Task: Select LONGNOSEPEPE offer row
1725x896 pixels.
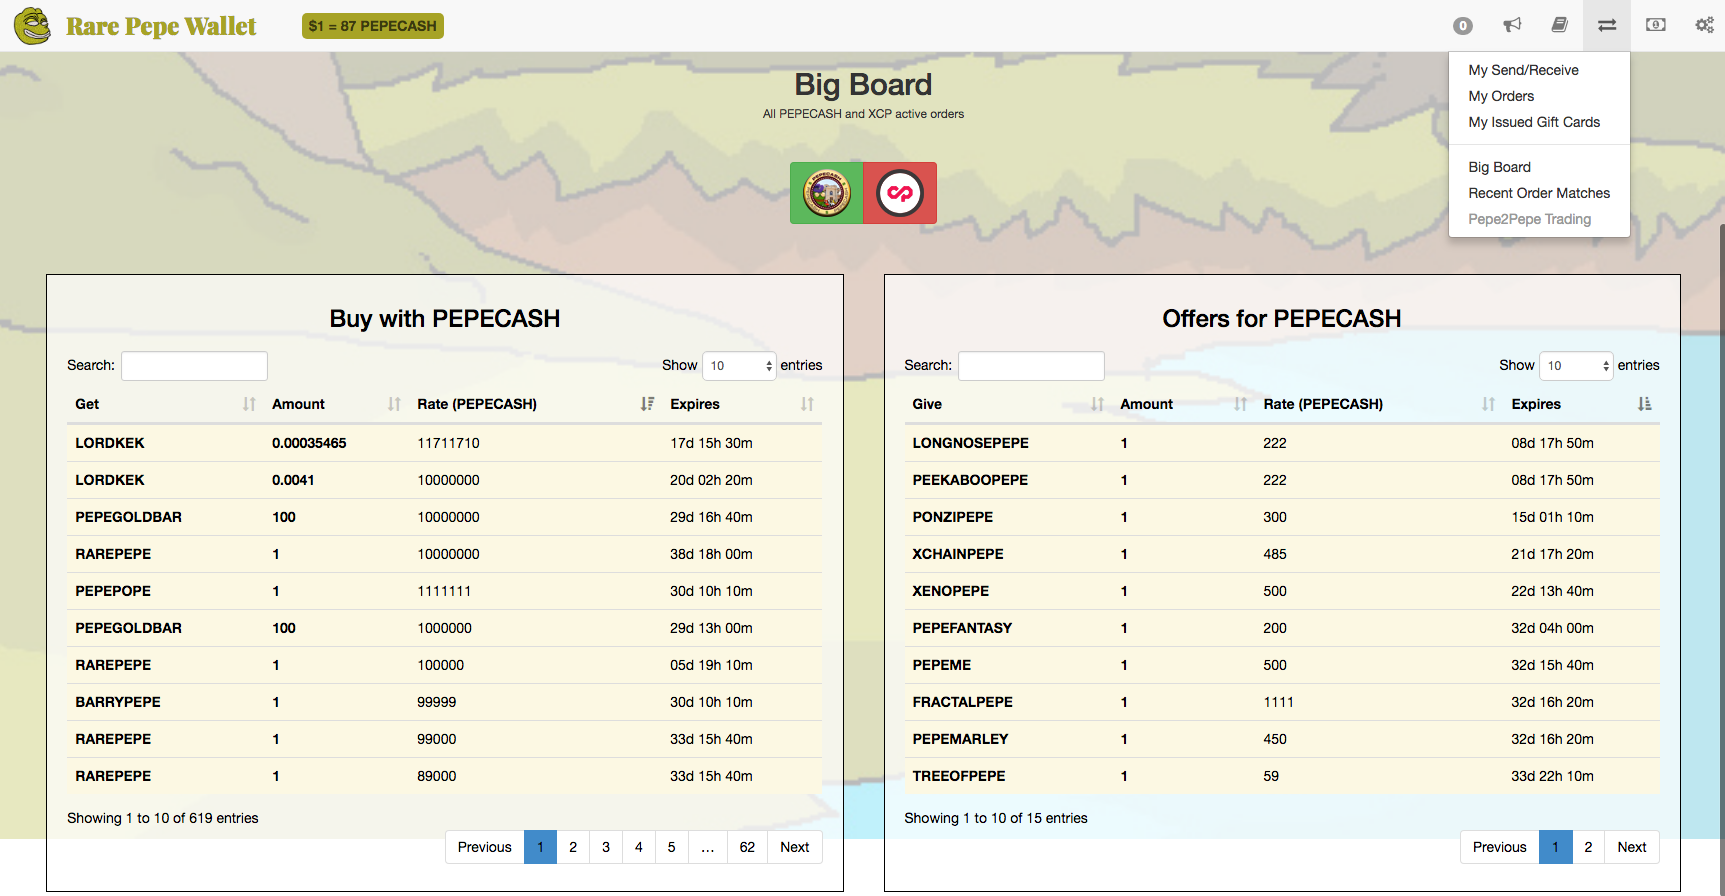Action: (x=1282, y=443)
